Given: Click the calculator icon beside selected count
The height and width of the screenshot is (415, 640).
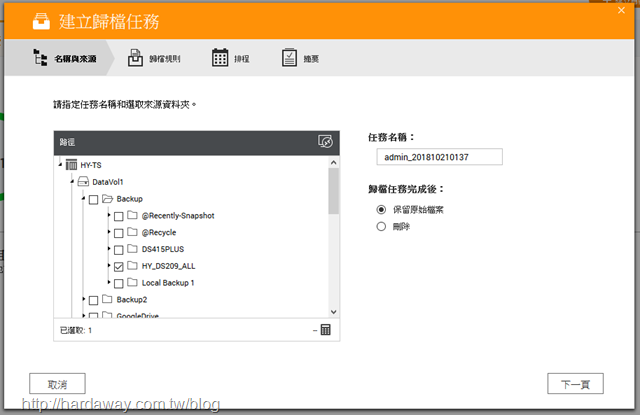Looking at the screenshot, I should [x=325, y=330].
